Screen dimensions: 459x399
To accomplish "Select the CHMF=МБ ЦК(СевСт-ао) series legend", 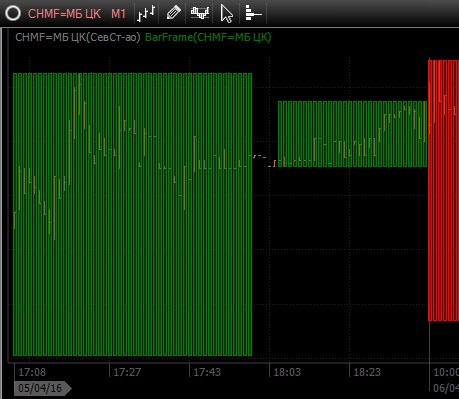I will pos(78,37).
